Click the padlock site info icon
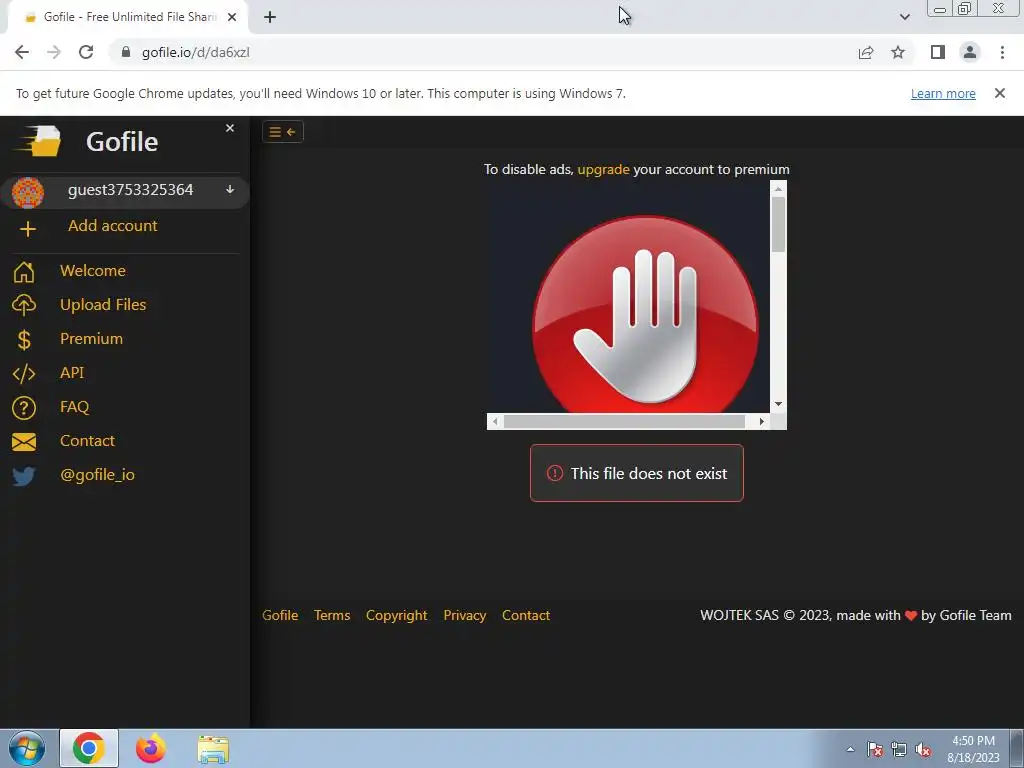The width and height of the screenshot is (1024, 768). [126, 52]
